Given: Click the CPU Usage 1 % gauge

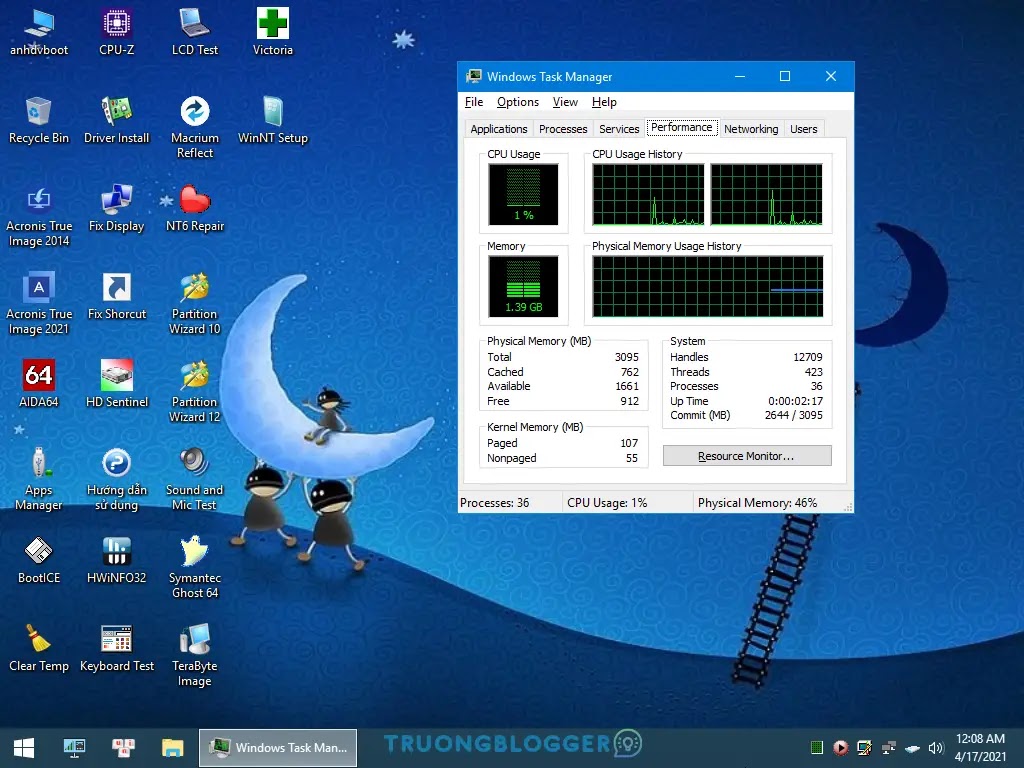Looking at the screenshot, I should [523, 195].
